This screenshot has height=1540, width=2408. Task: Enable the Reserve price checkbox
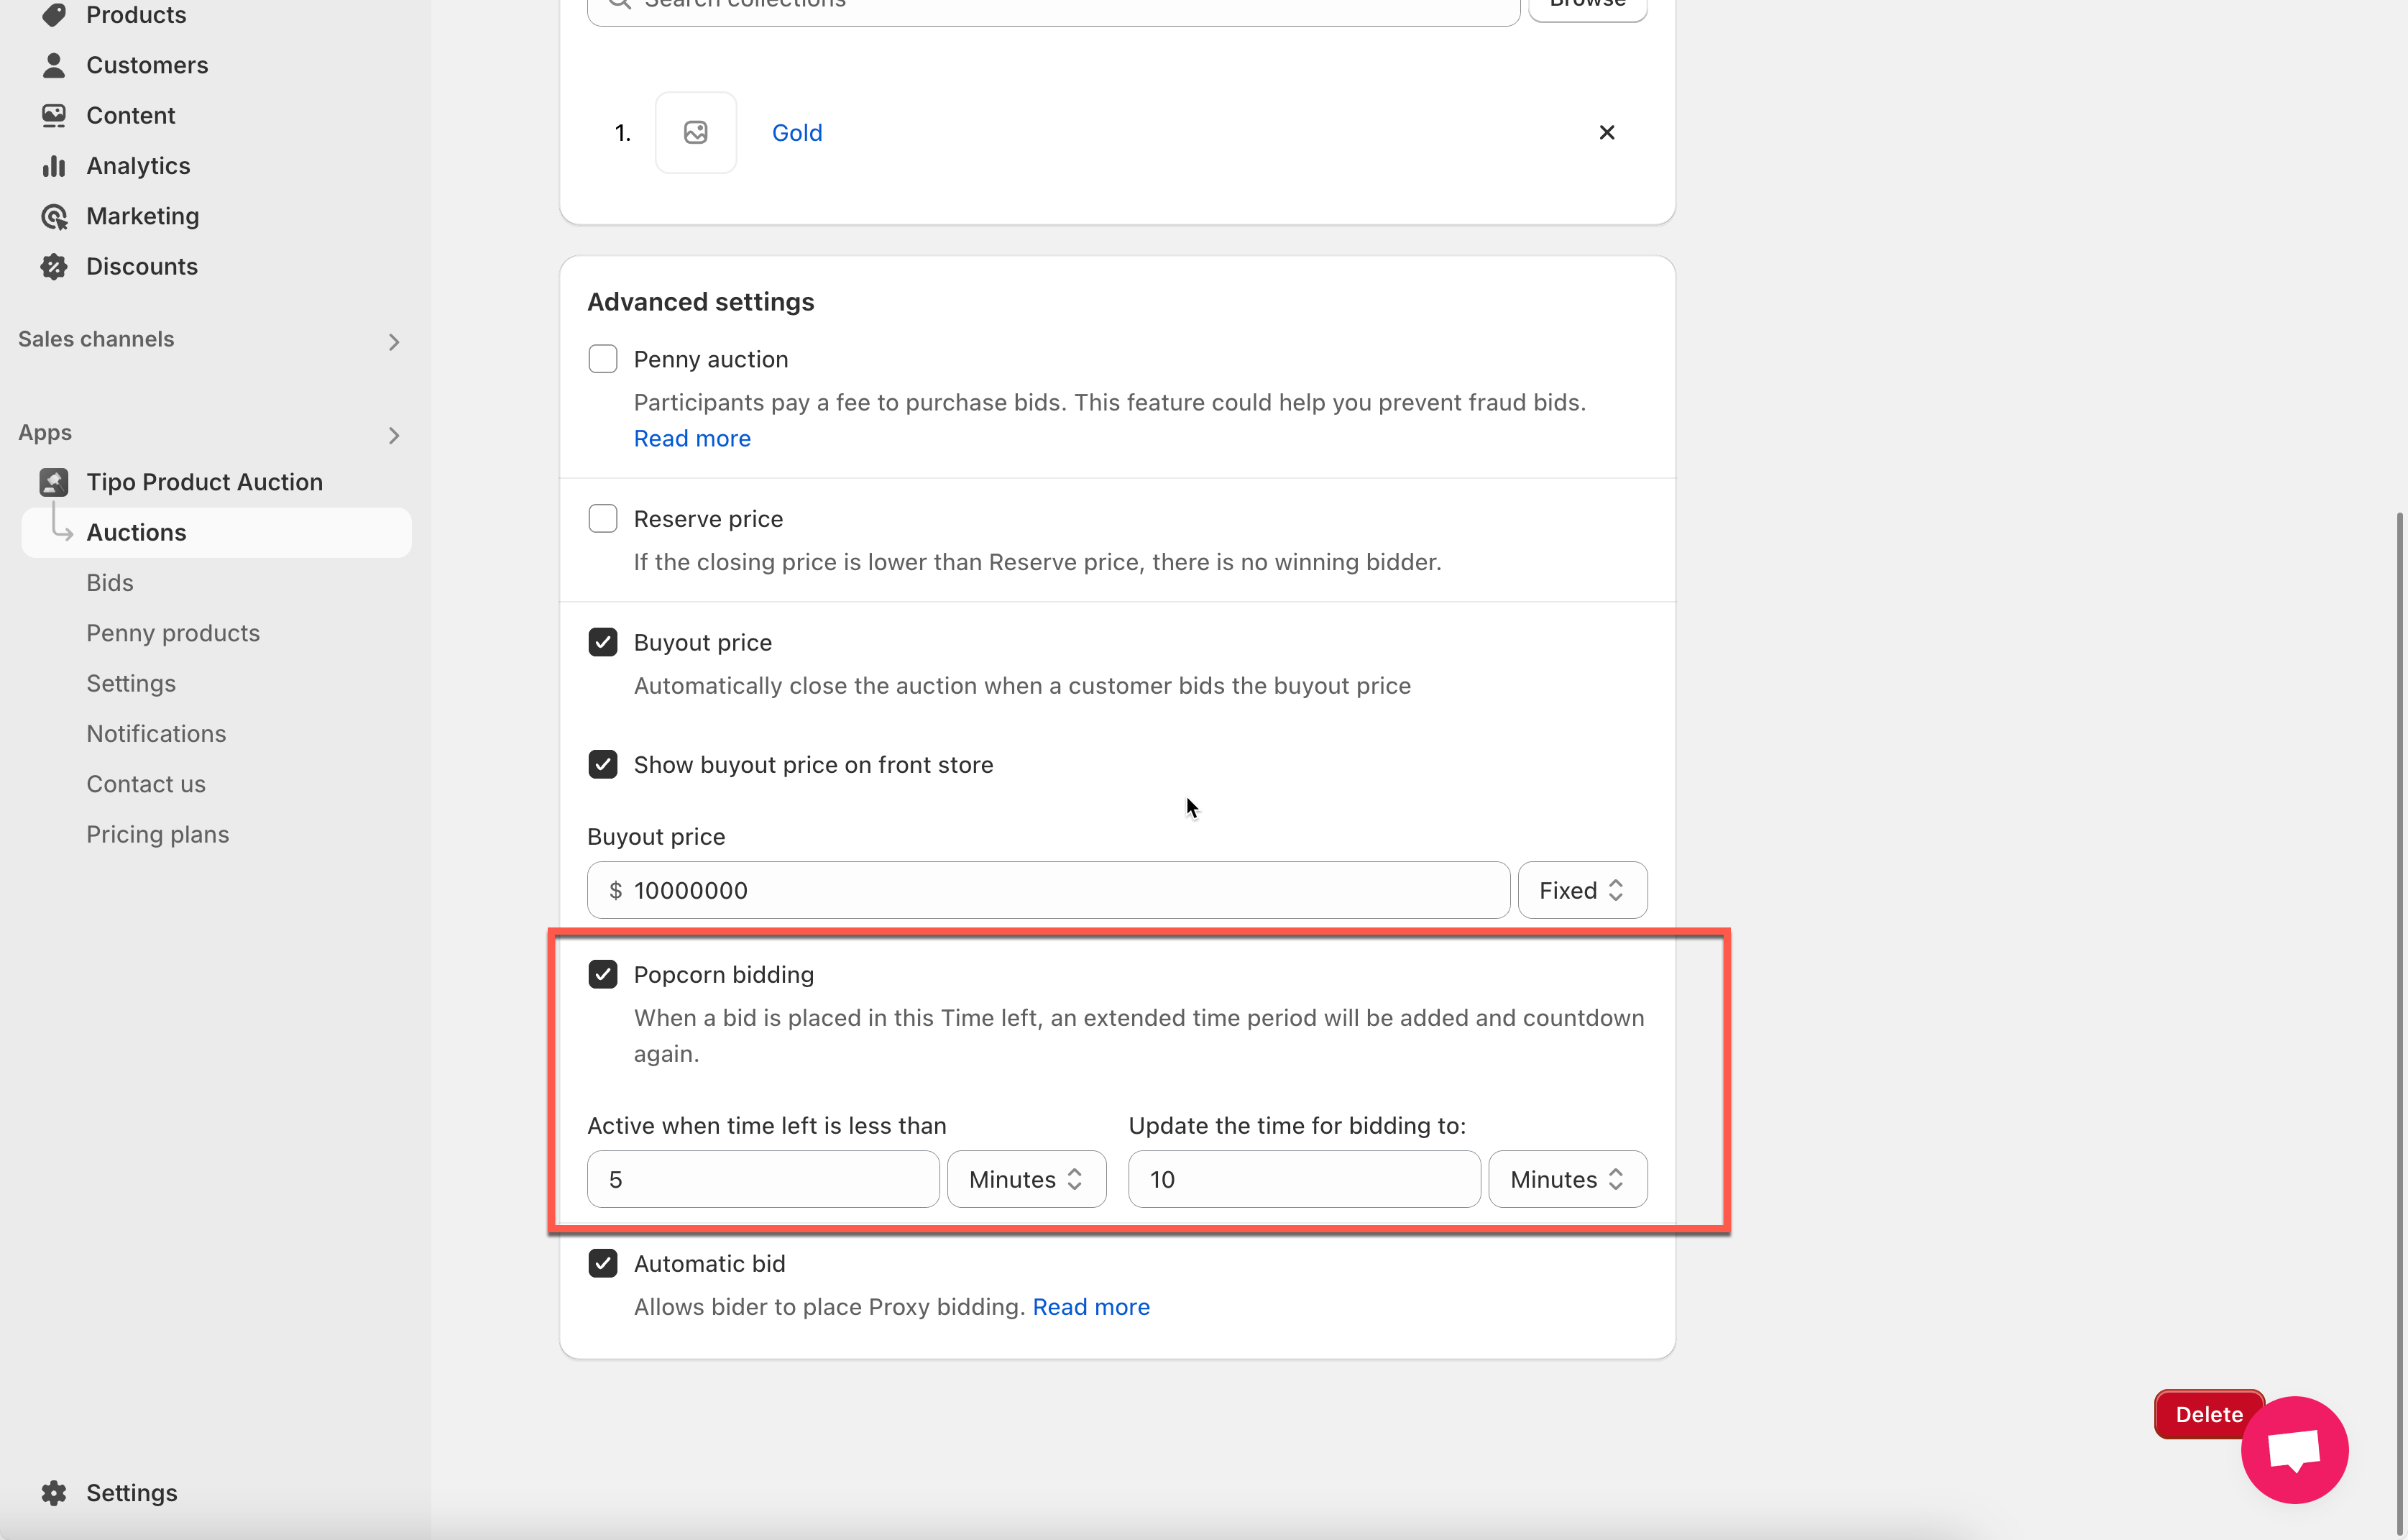click(603, 519)
